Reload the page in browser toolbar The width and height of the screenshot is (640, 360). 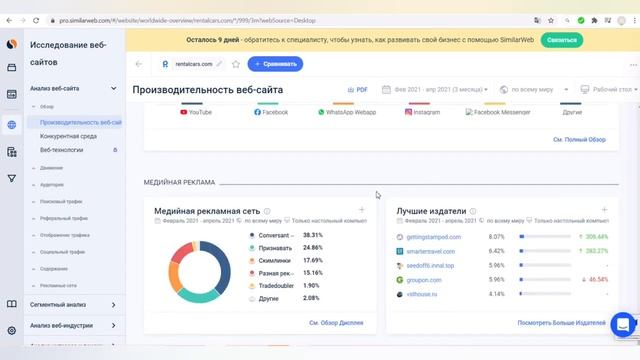(36, 20)
